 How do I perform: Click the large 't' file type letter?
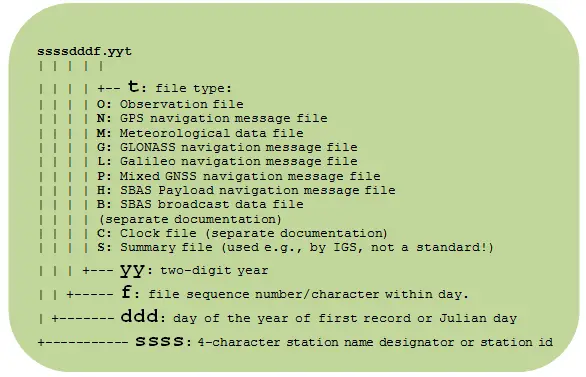[x=135, y=86]
